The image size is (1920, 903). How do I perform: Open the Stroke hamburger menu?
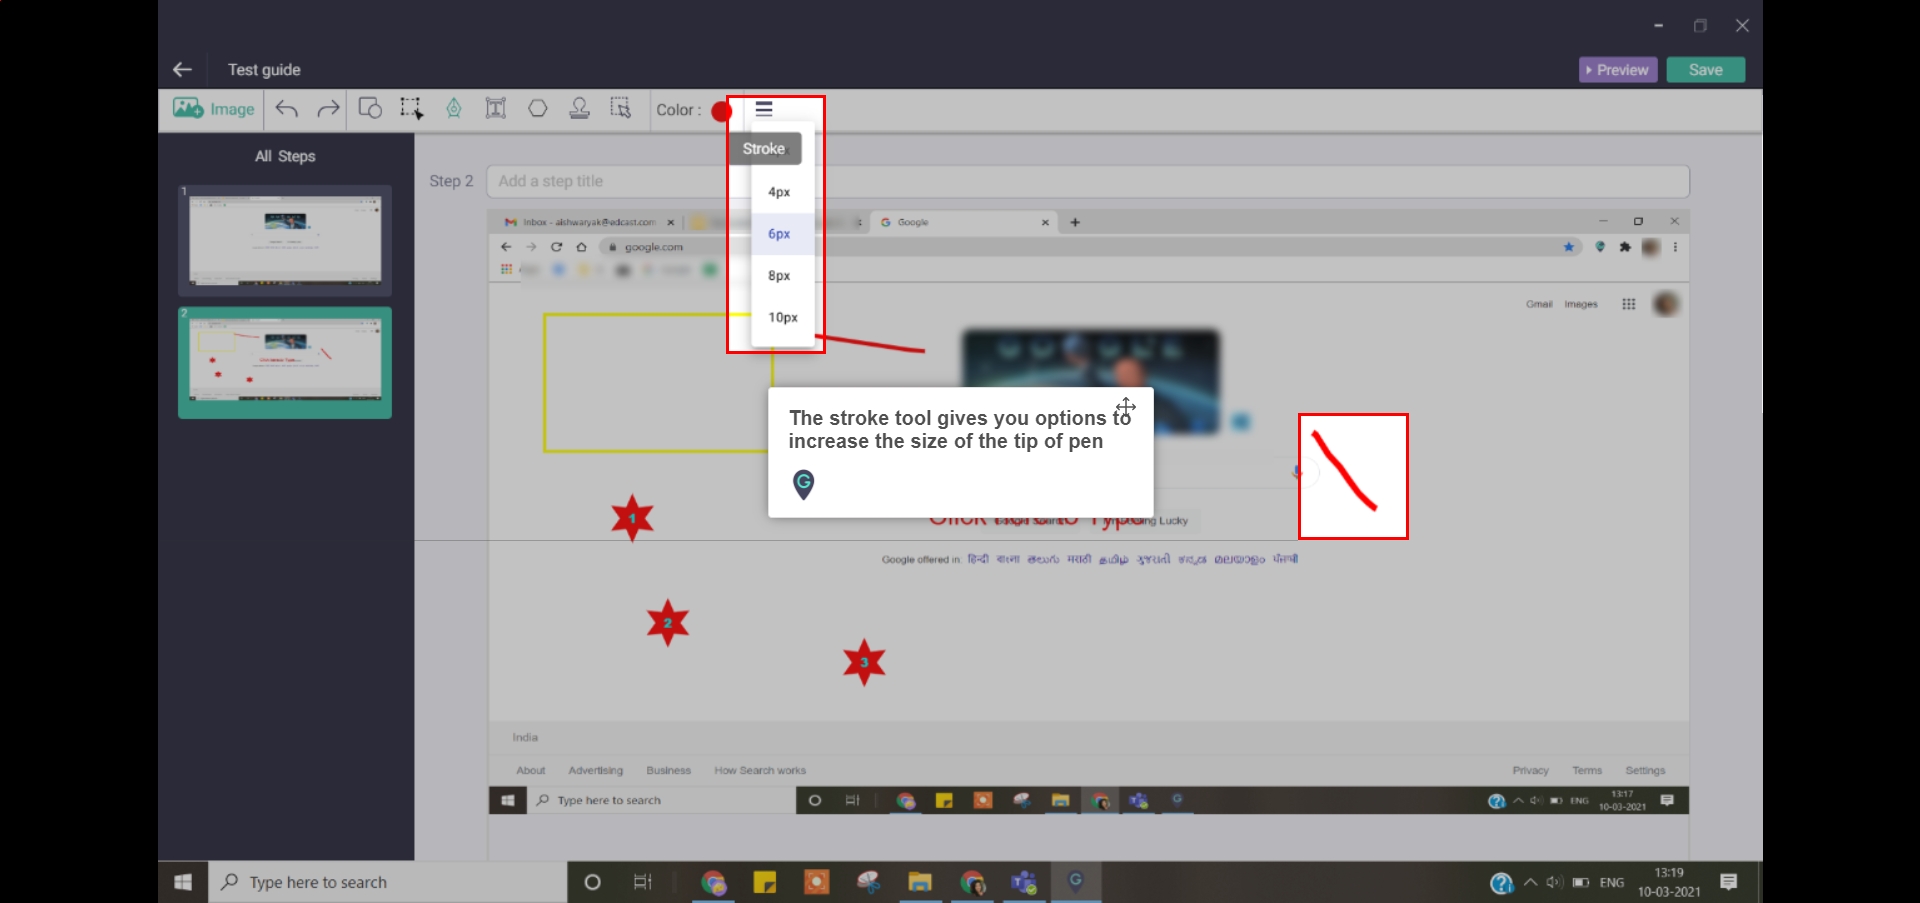pyautogui.click(x=764, y=108)
